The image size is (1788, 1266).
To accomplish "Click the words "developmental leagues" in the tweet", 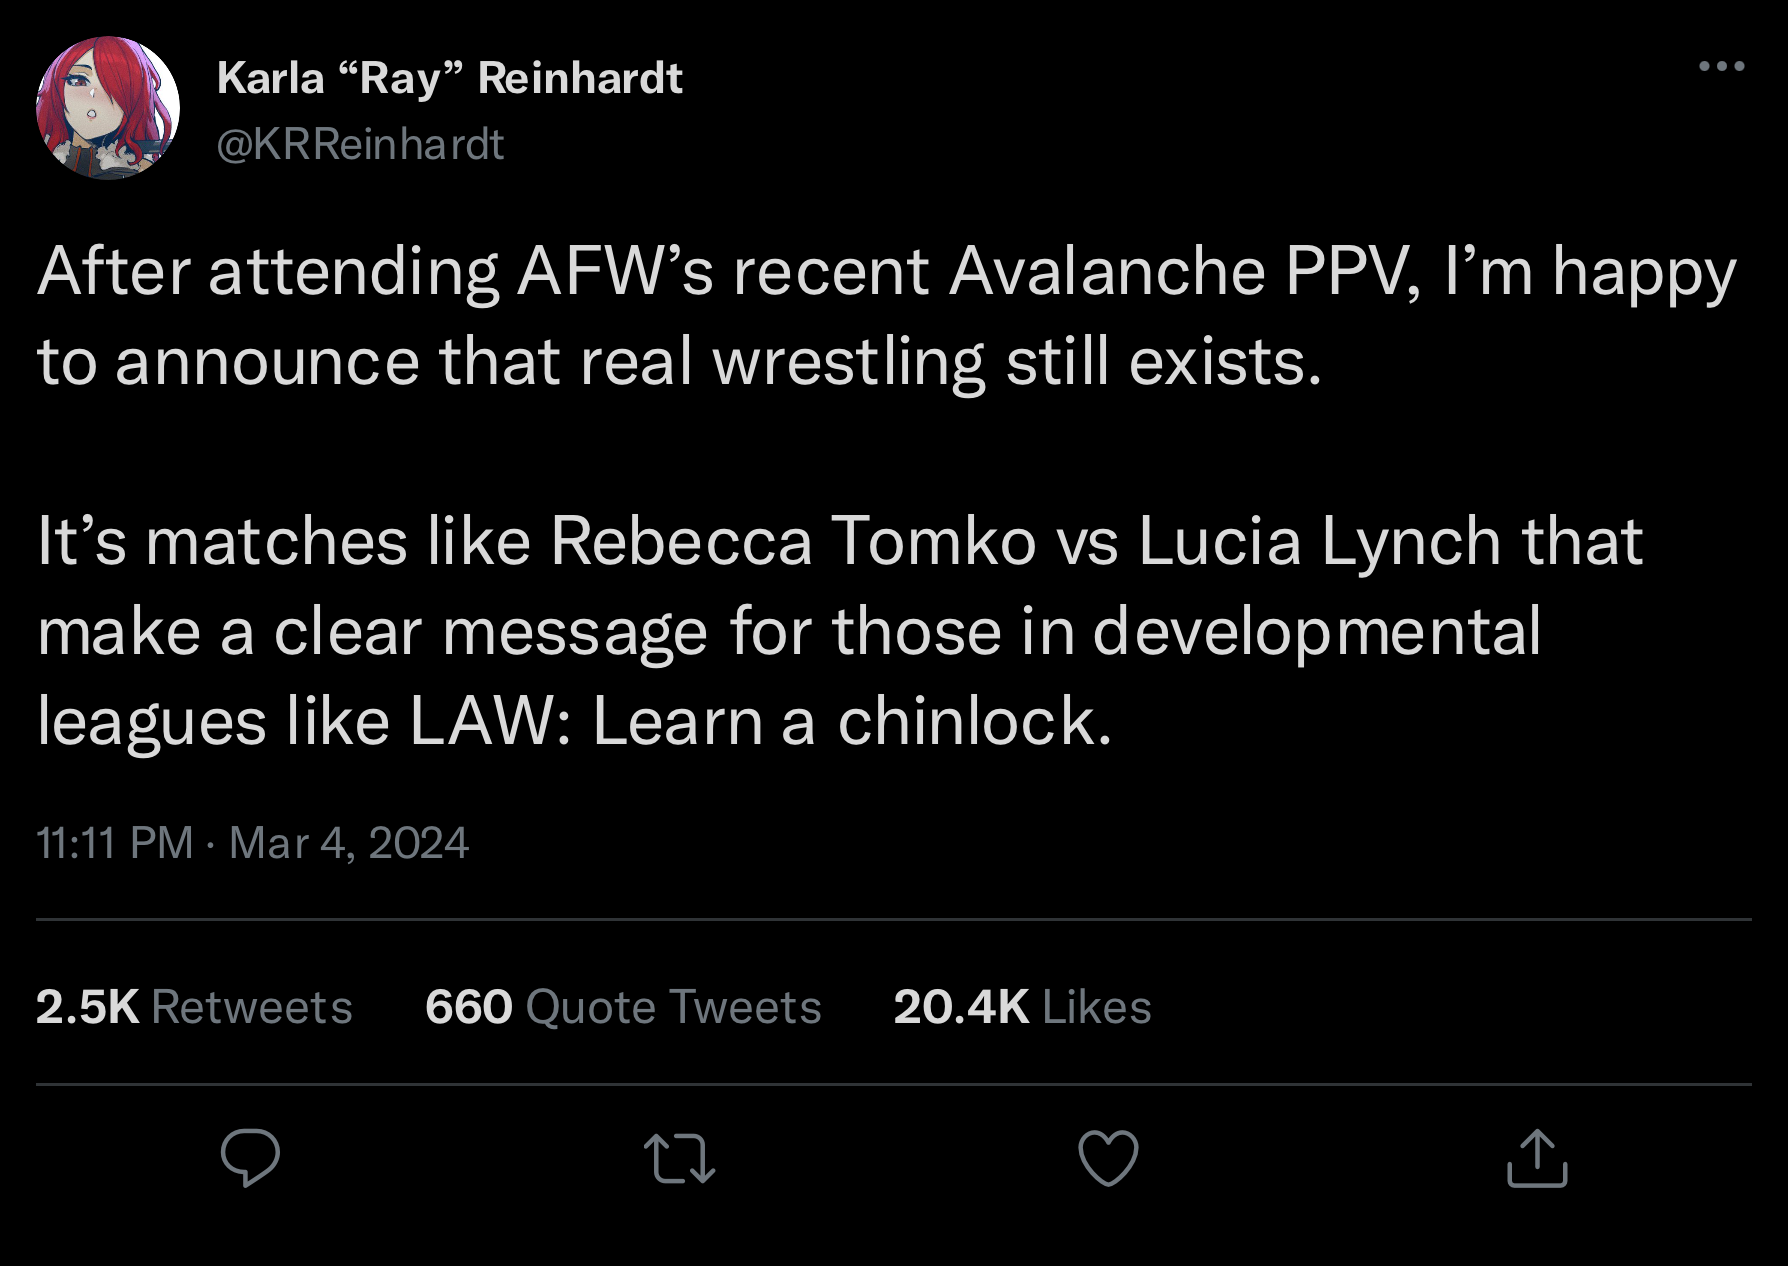I will pyautogui.click(x=1315, y=631).
